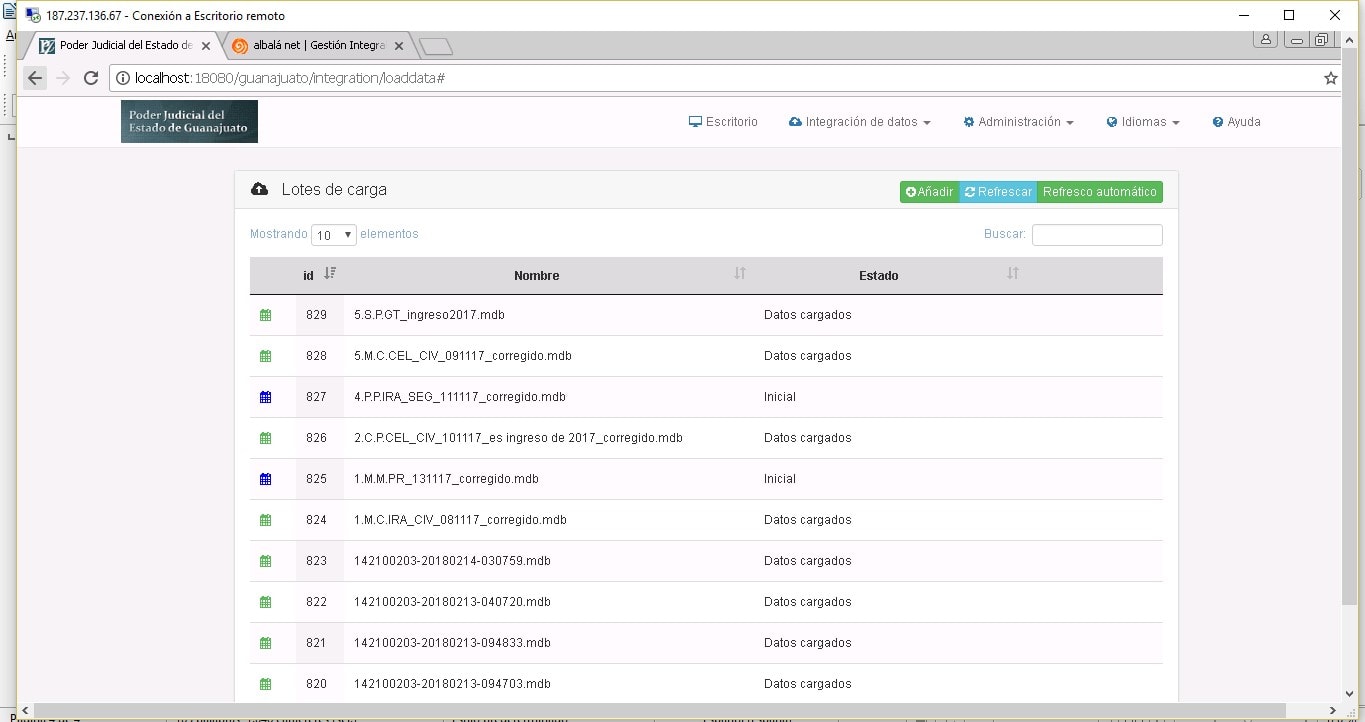Close the albalá net tab
This screenshot has width=1365, height=722.
click(399, 46)
